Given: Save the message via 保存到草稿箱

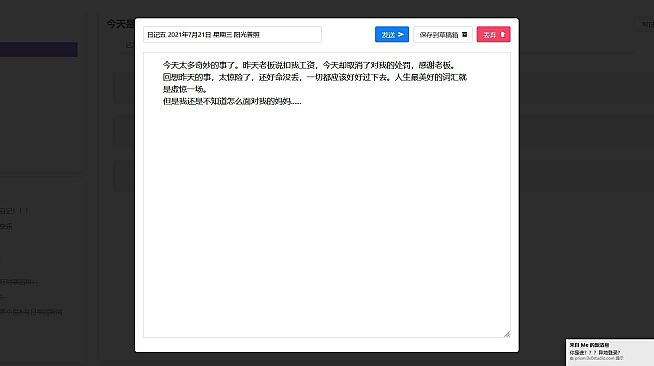Looking at the screenshot, I should pos(443,35).
